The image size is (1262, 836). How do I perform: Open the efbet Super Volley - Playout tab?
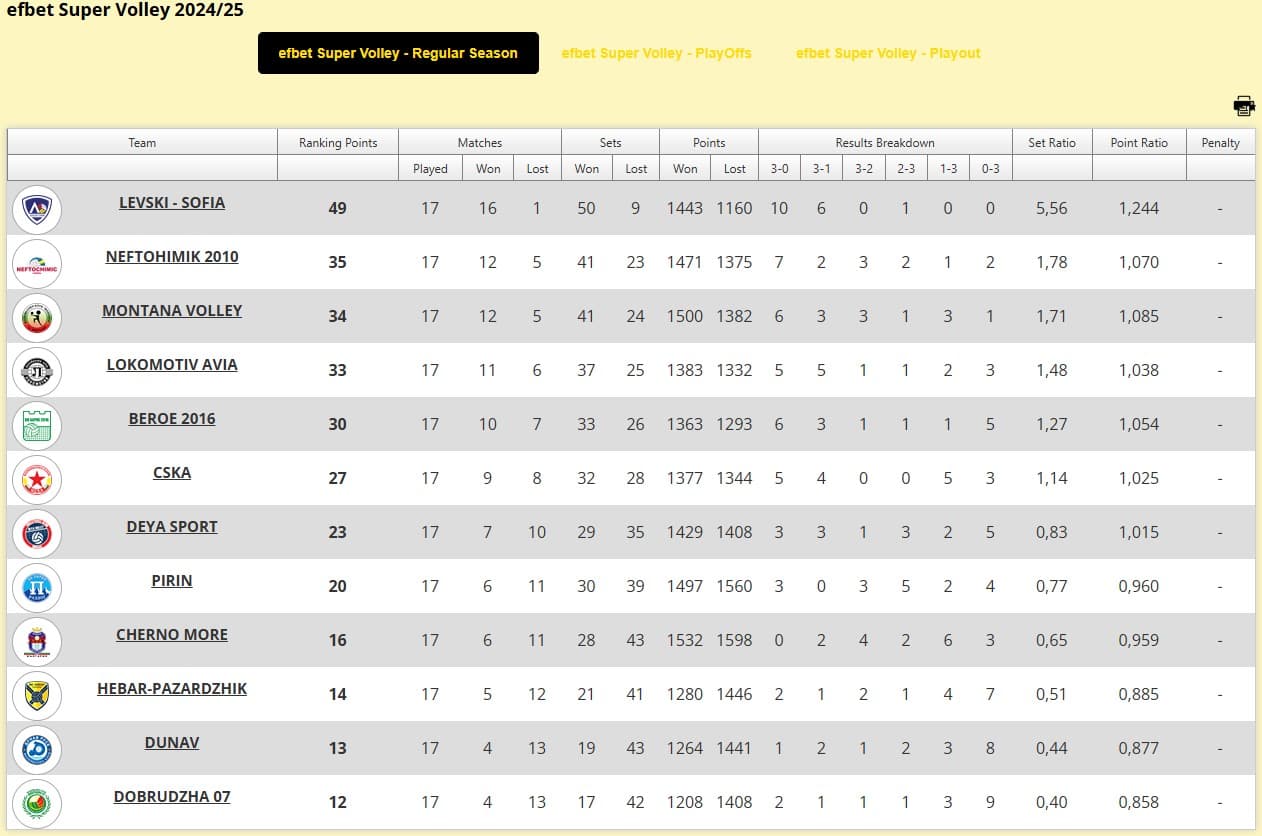[888, 53]
